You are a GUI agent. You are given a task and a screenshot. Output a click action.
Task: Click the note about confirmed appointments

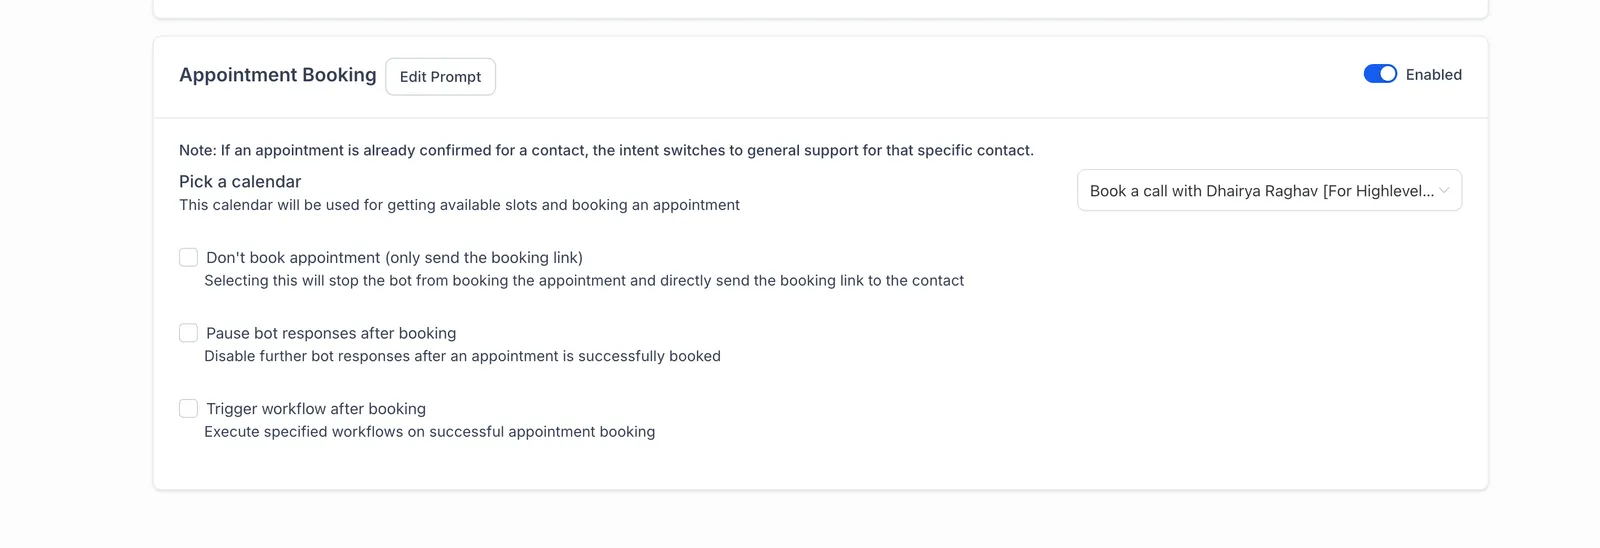(606, 151)
